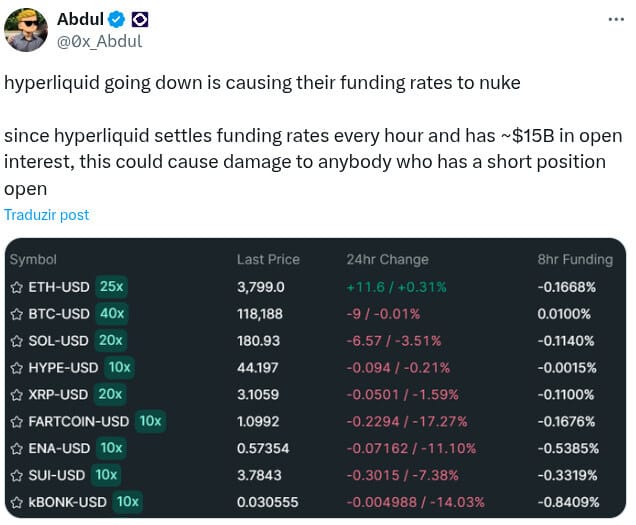Star the ENA-USD market
Viewport: 636px width, 525px height.
pyautogui.click(x=16, y=449)
